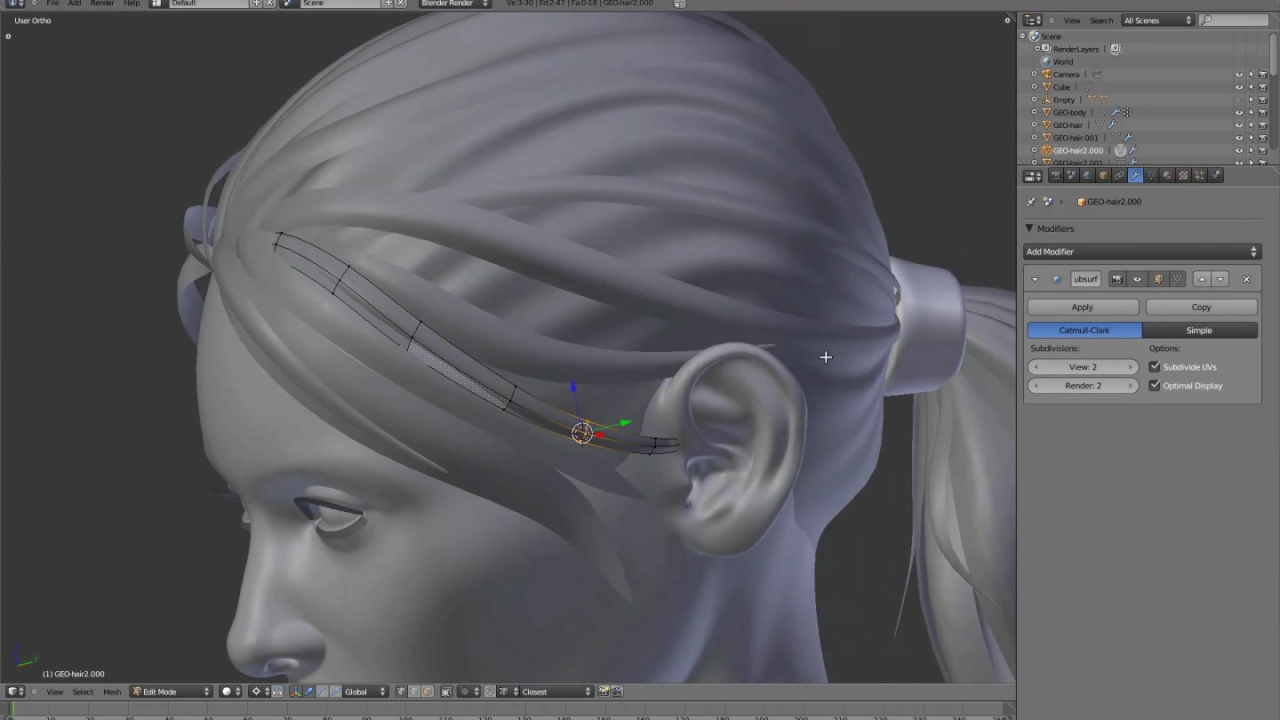Click the View subdivisions value field
The image size is (1280, 720).
(1084, 367)
